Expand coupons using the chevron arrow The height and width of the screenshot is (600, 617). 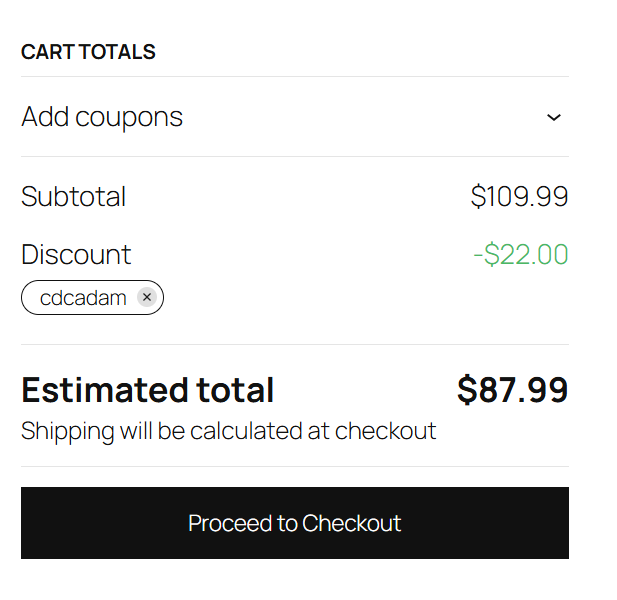coord(554,117)
